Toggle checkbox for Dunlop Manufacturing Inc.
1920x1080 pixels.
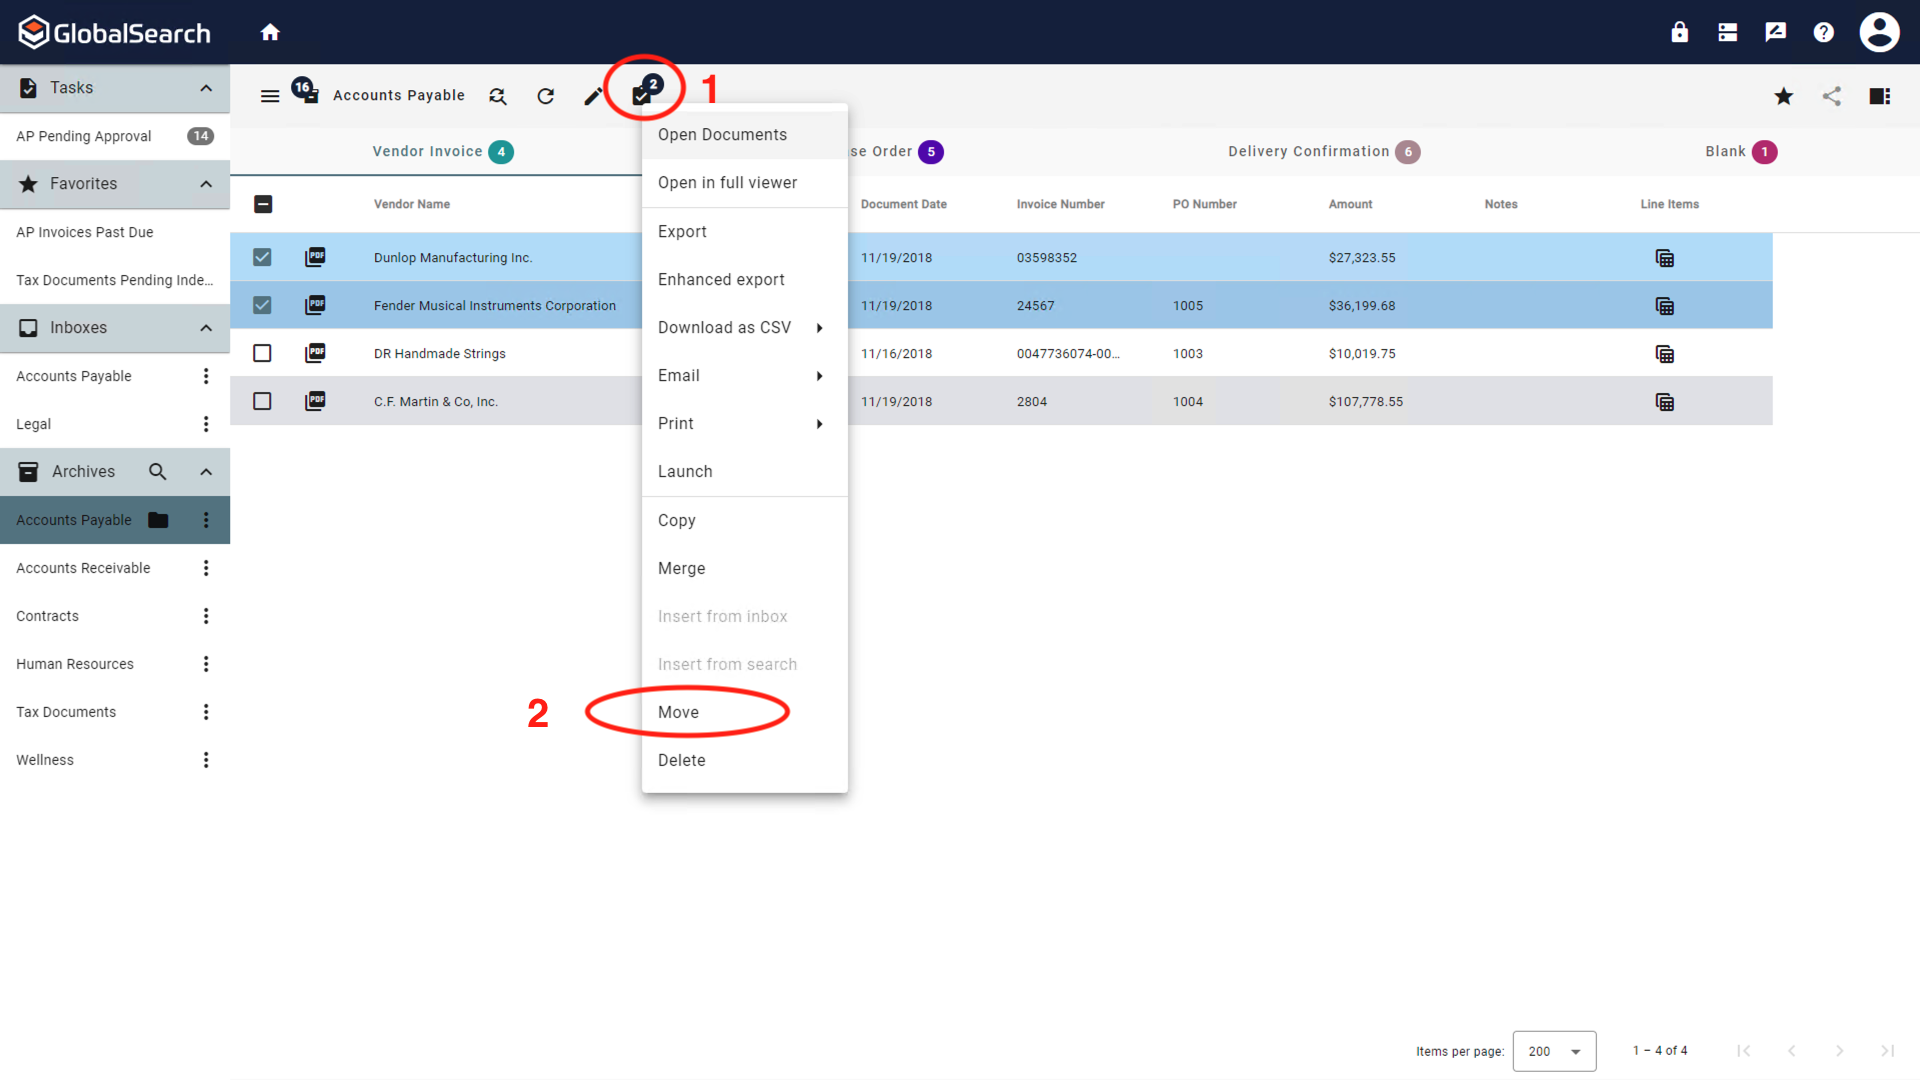pyautogui.click(x=262, y=257)
